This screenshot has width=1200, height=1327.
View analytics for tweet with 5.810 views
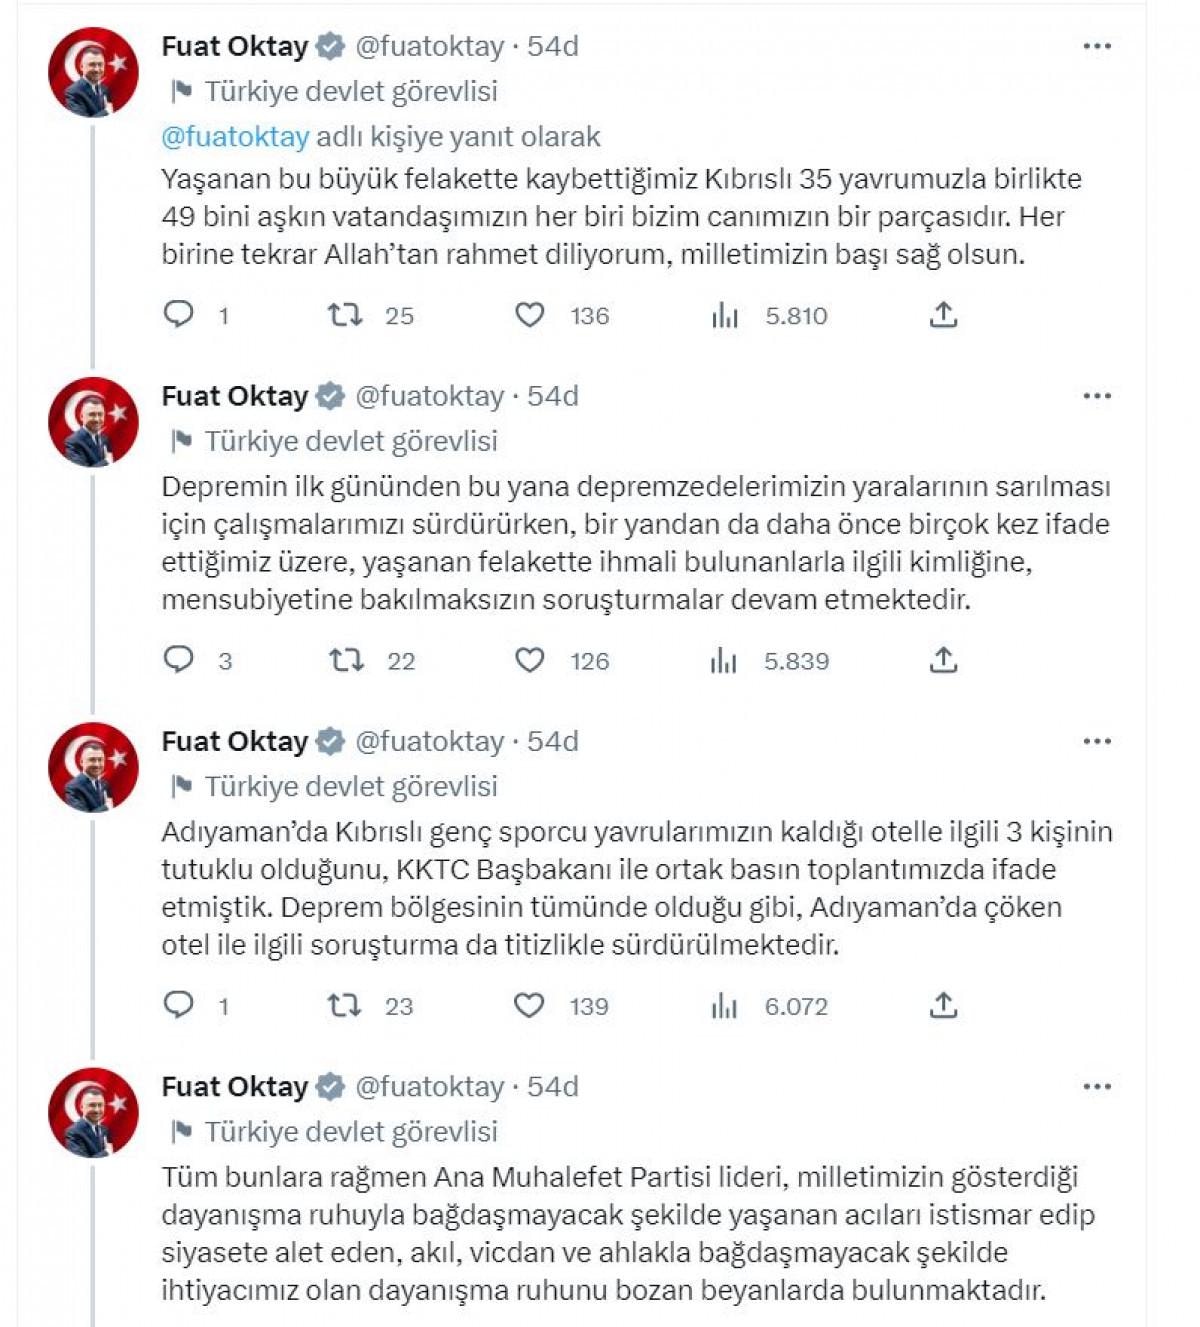pos(725,316)
